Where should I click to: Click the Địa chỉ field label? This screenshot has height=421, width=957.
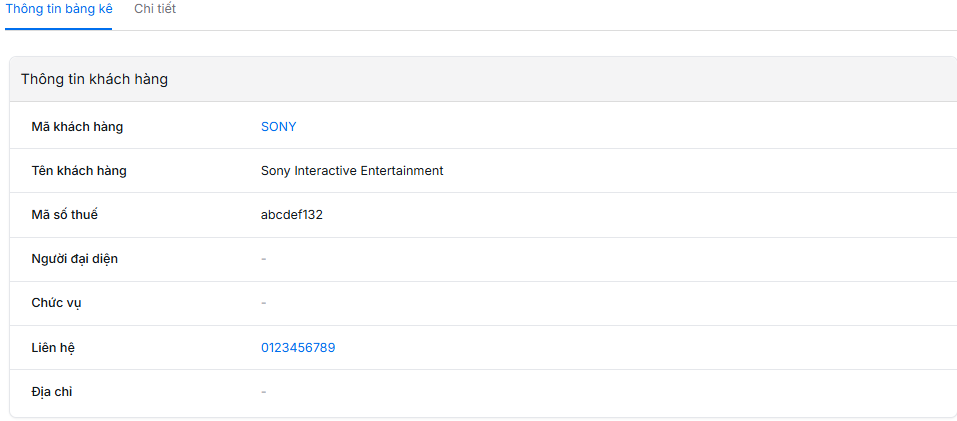pyautogui.click(x=52, y=392)
